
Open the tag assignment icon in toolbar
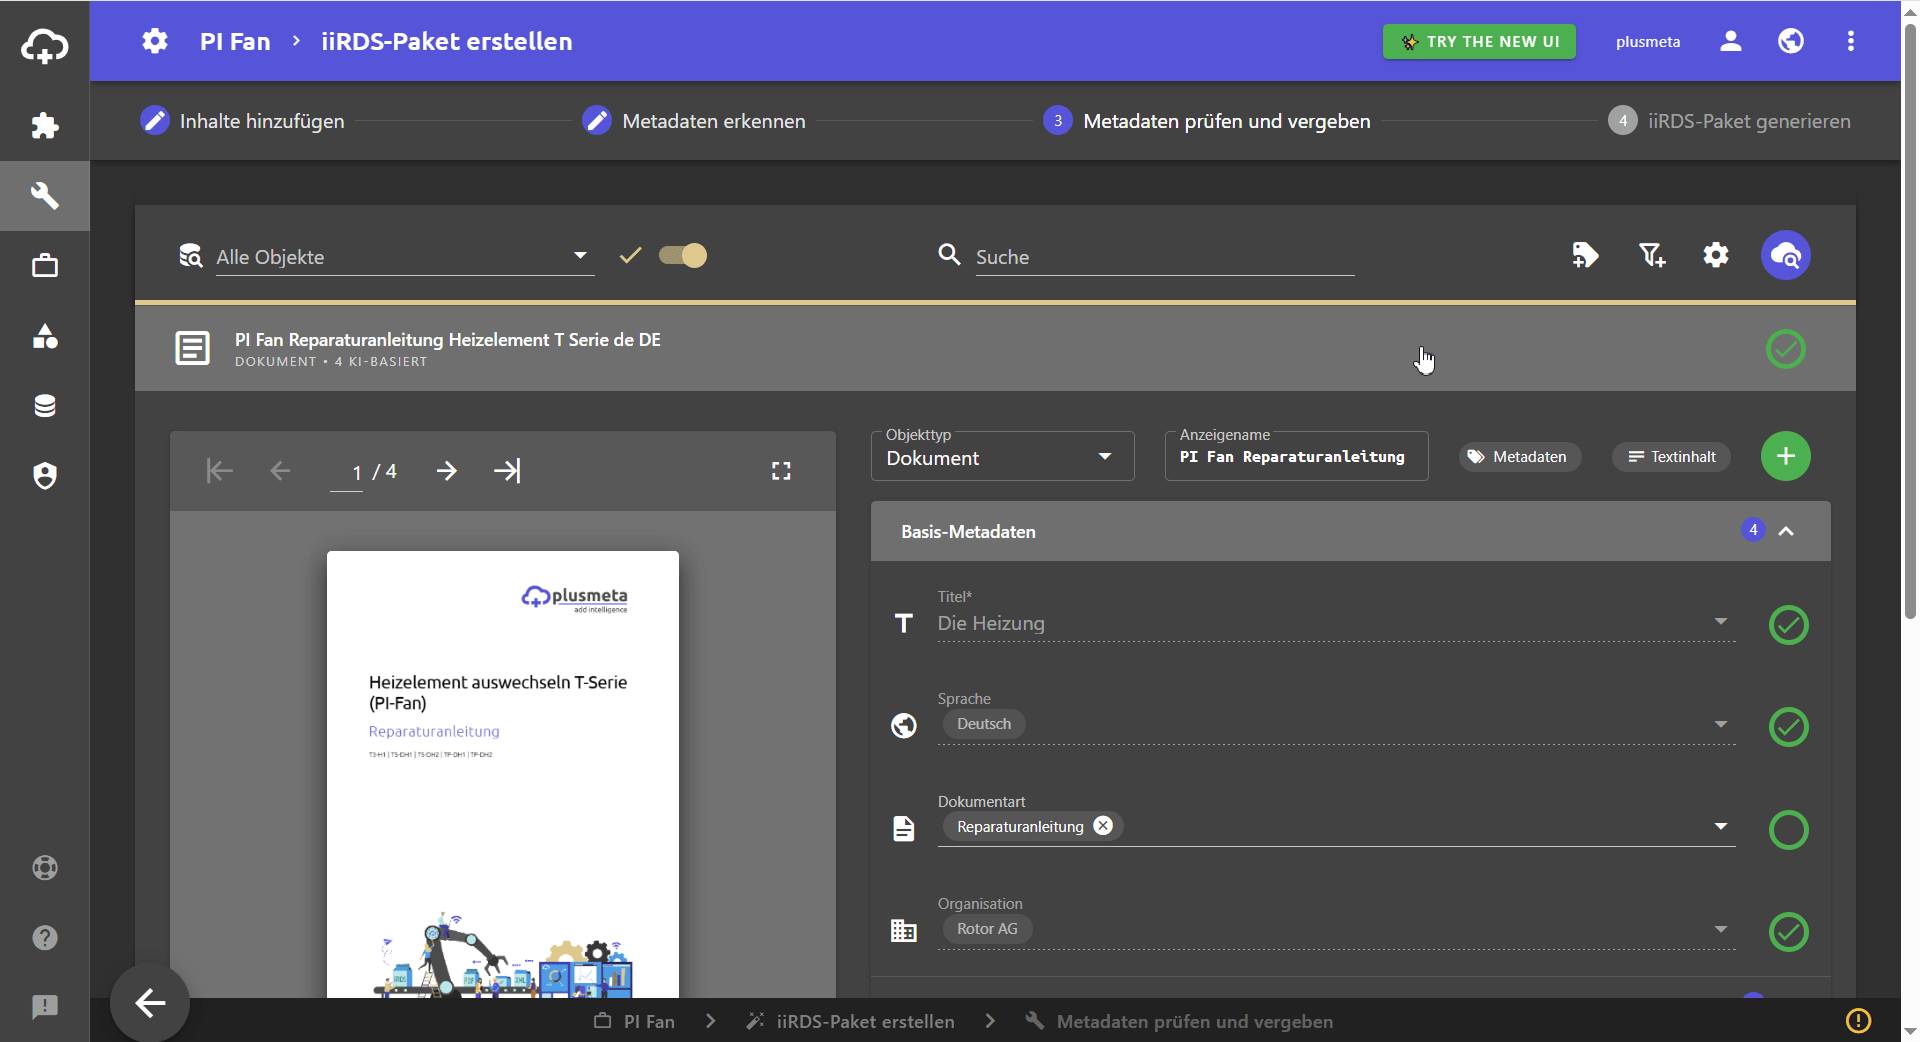1585,256
